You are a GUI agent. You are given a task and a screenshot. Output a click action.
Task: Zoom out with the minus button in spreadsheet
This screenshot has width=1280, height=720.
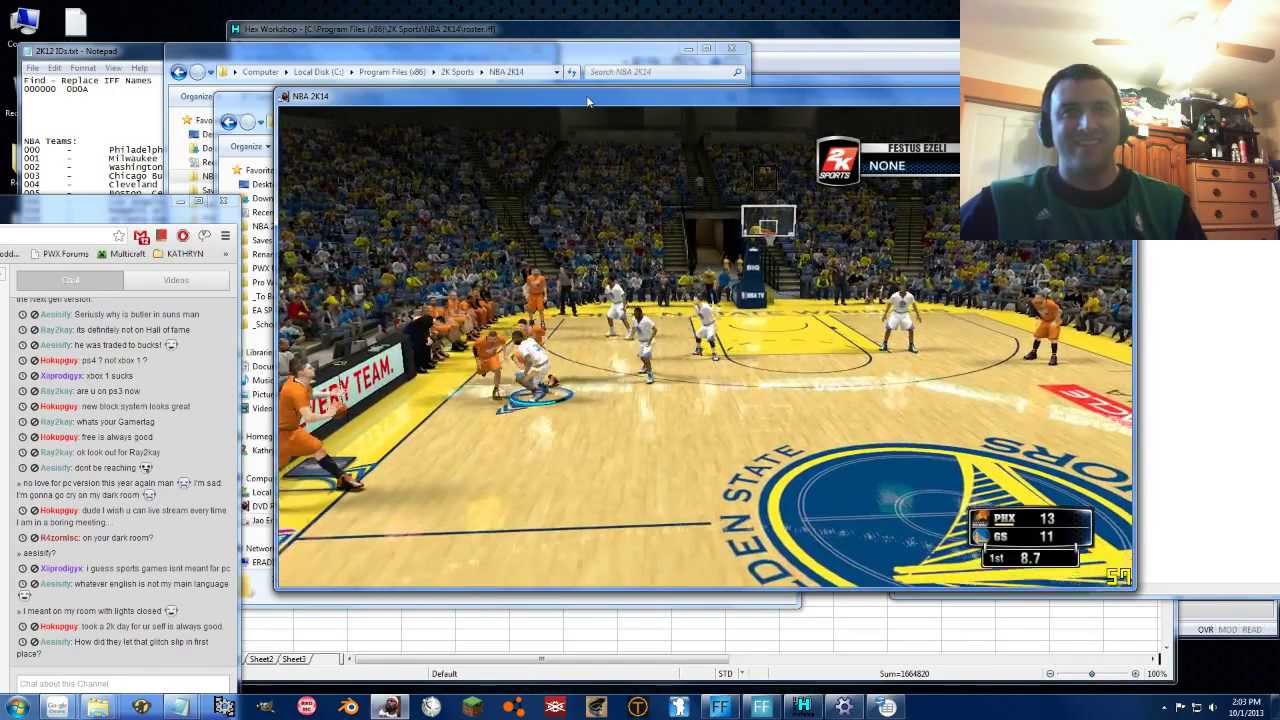tap(1050, 674)
